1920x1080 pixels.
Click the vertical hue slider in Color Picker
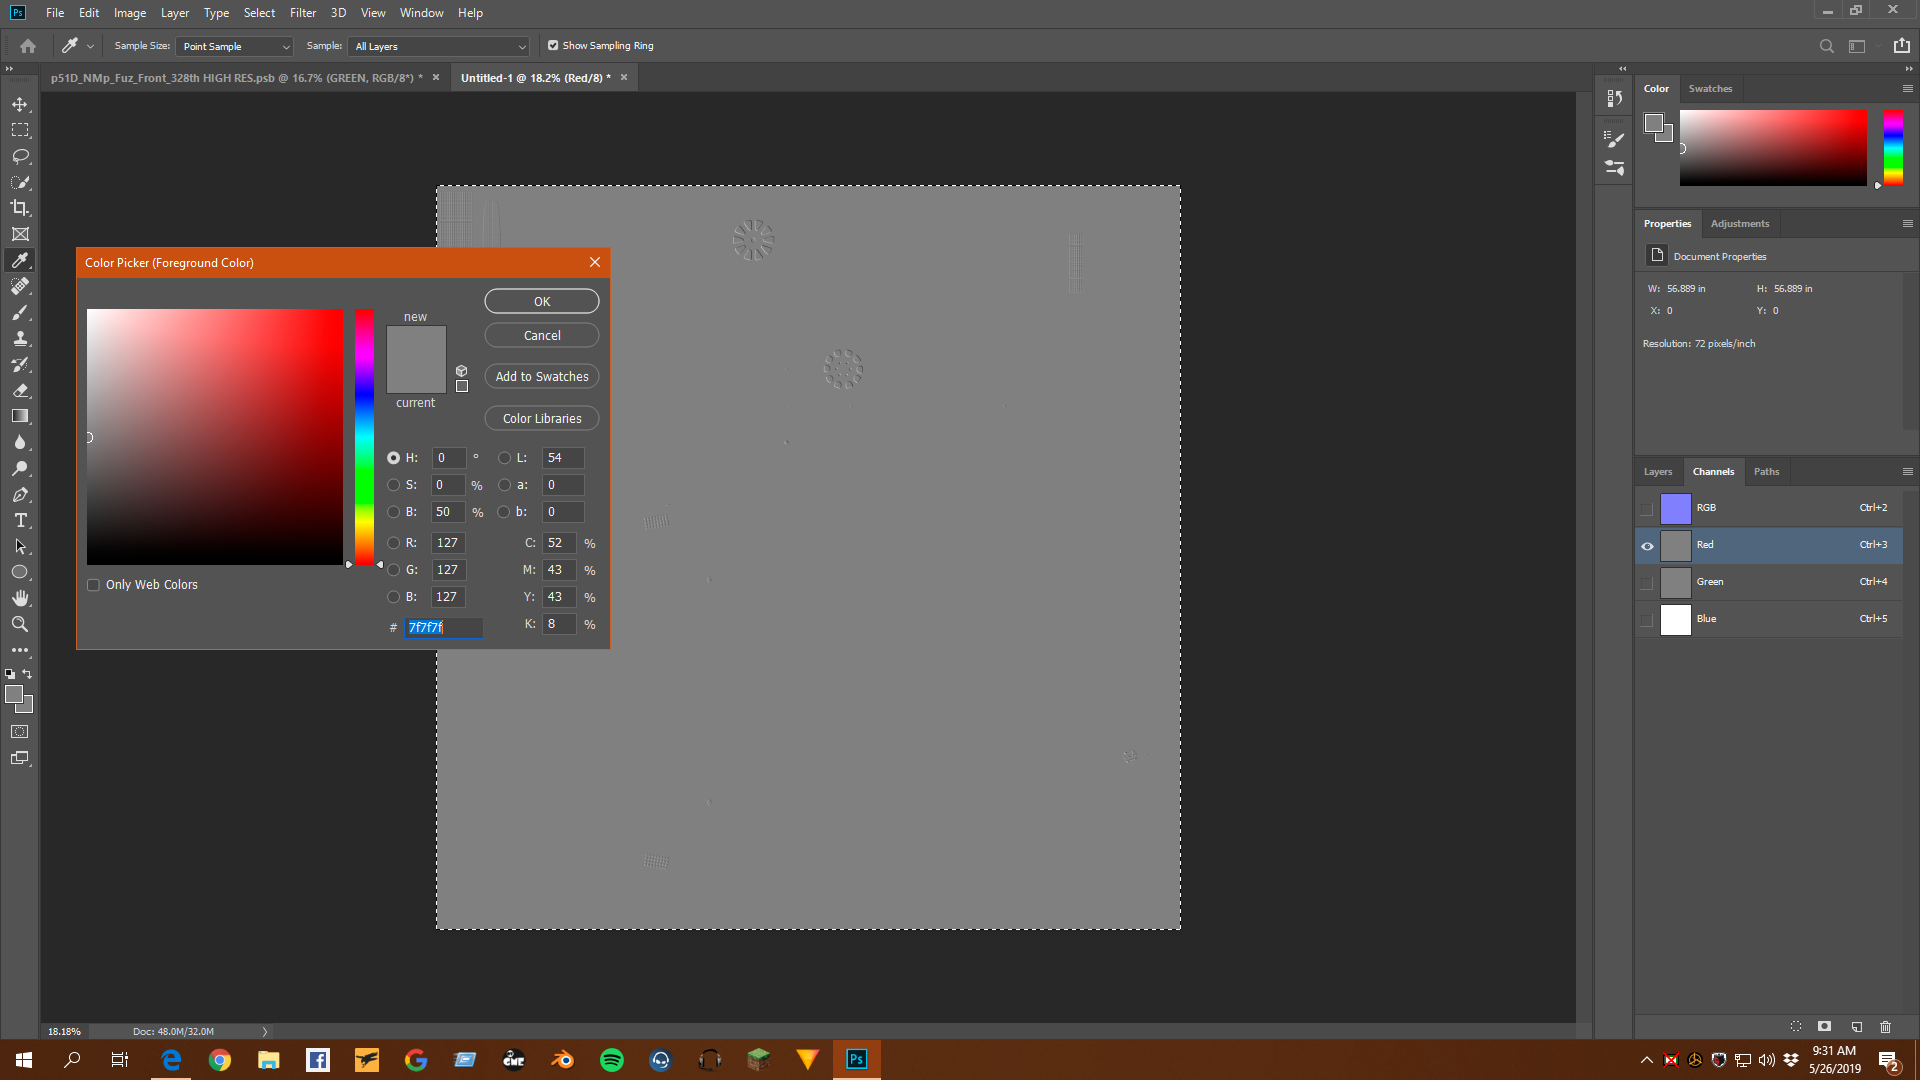(365, 437)
